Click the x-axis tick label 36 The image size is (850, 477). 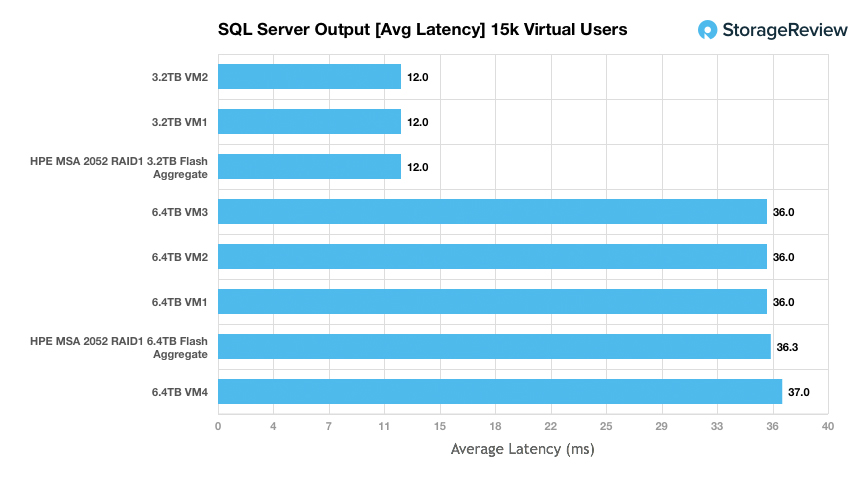[772, 426]
